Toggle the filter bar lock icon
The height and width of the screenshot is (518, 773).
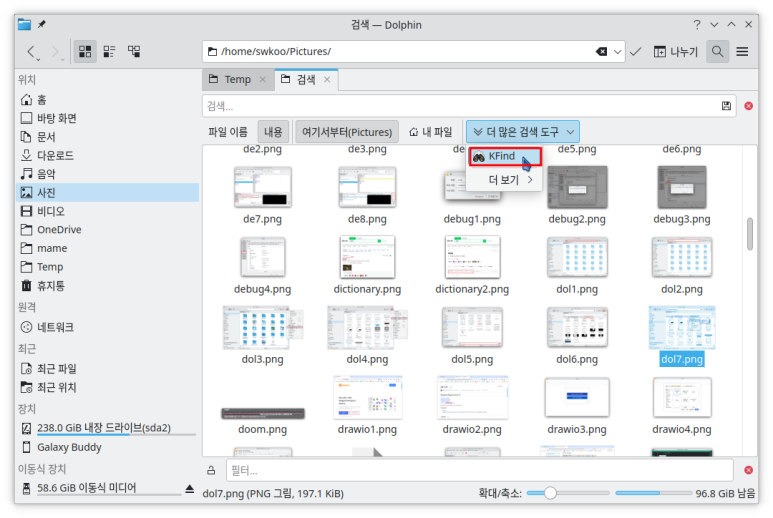pos(211,470)
